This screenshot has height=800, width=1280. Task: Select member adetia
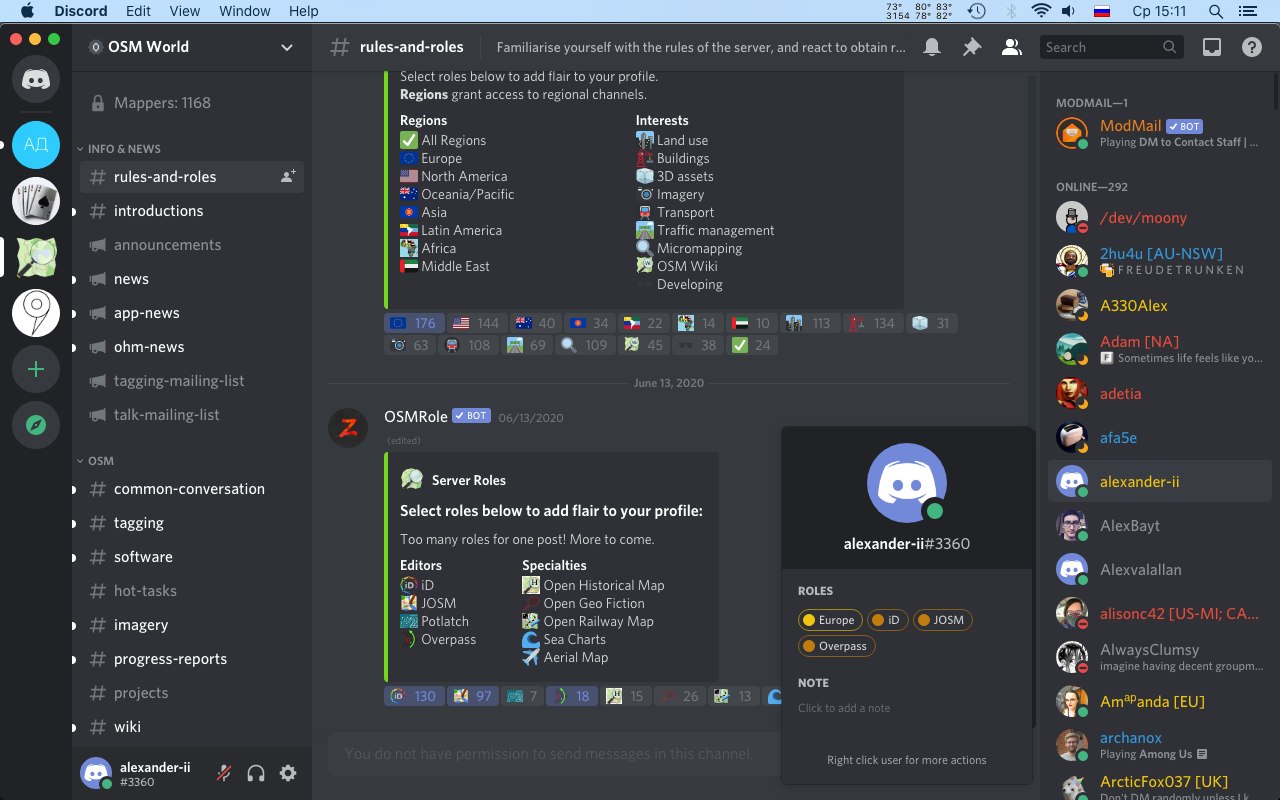click(x=1159, y=393)
